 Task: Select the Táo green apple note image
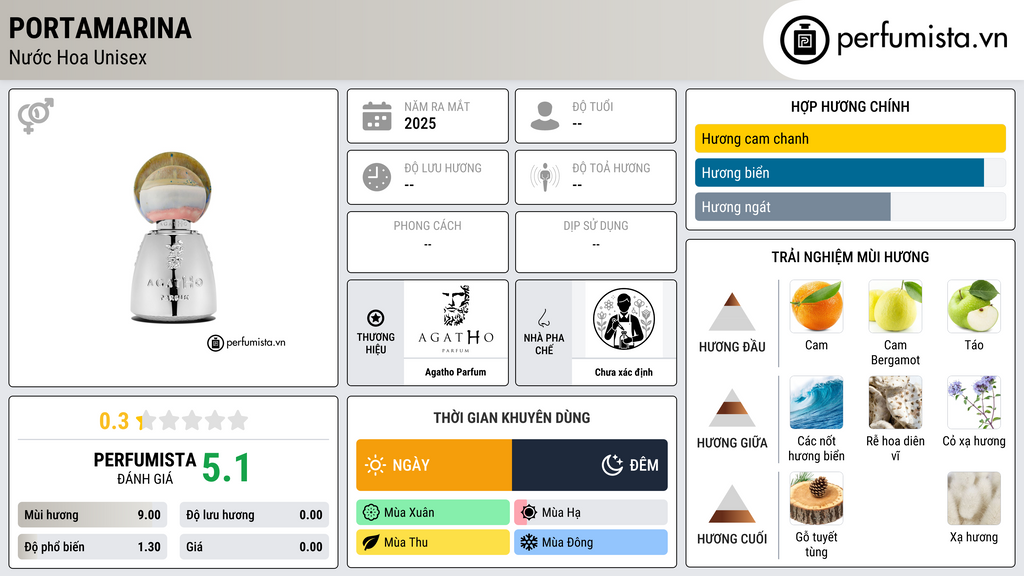[974, 306]
